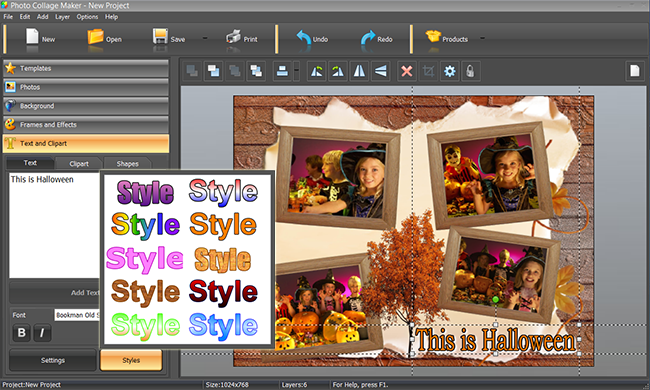This screenshot has width=650, height=390.
Task: Lock the selected layer with the padlock icon
Action: point(470,71)
